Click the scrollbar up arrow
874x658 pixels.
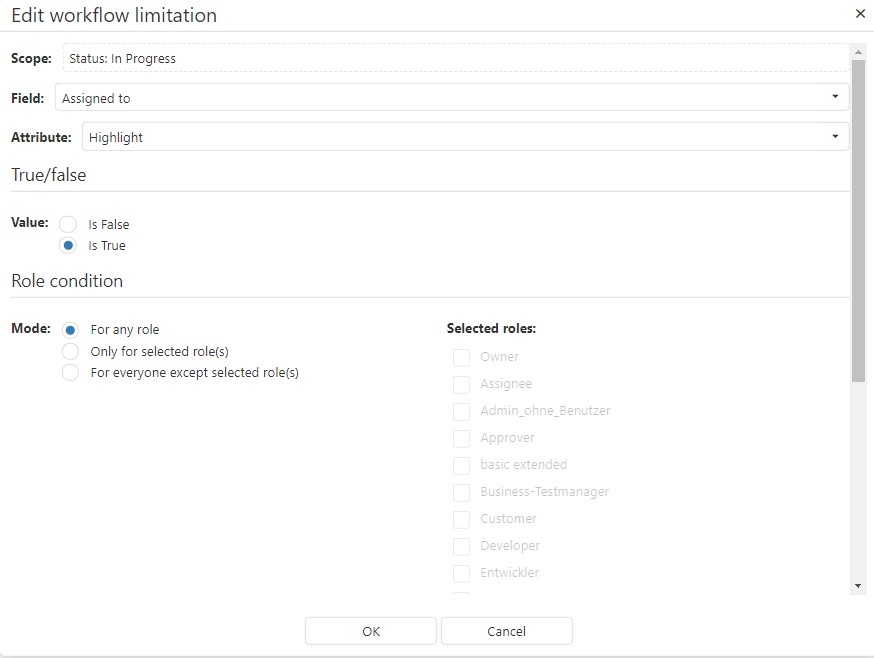858,50
